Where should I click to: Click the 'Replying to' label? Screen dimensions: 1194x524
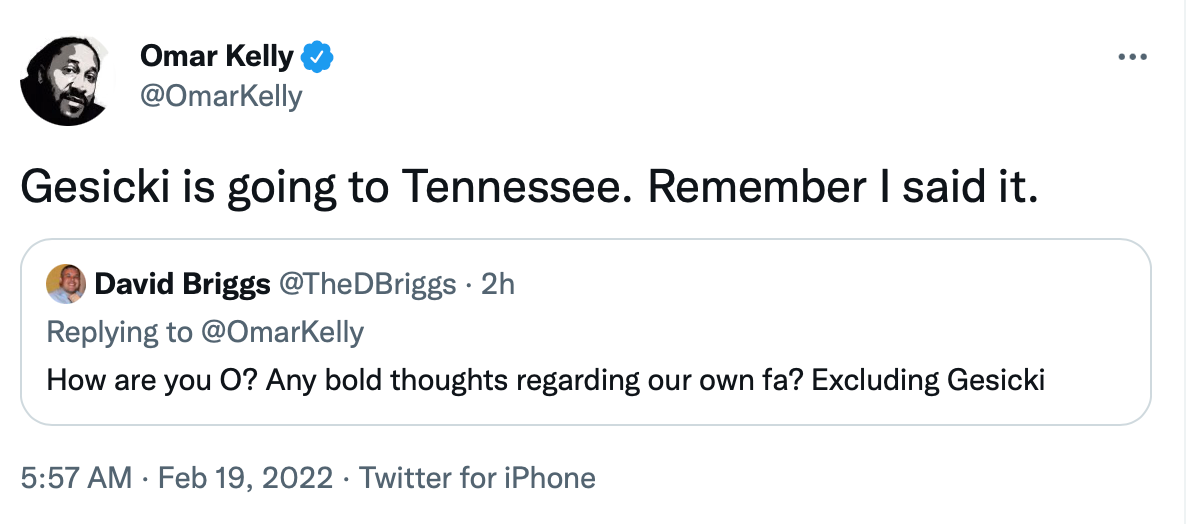click(x=119, y=332)
